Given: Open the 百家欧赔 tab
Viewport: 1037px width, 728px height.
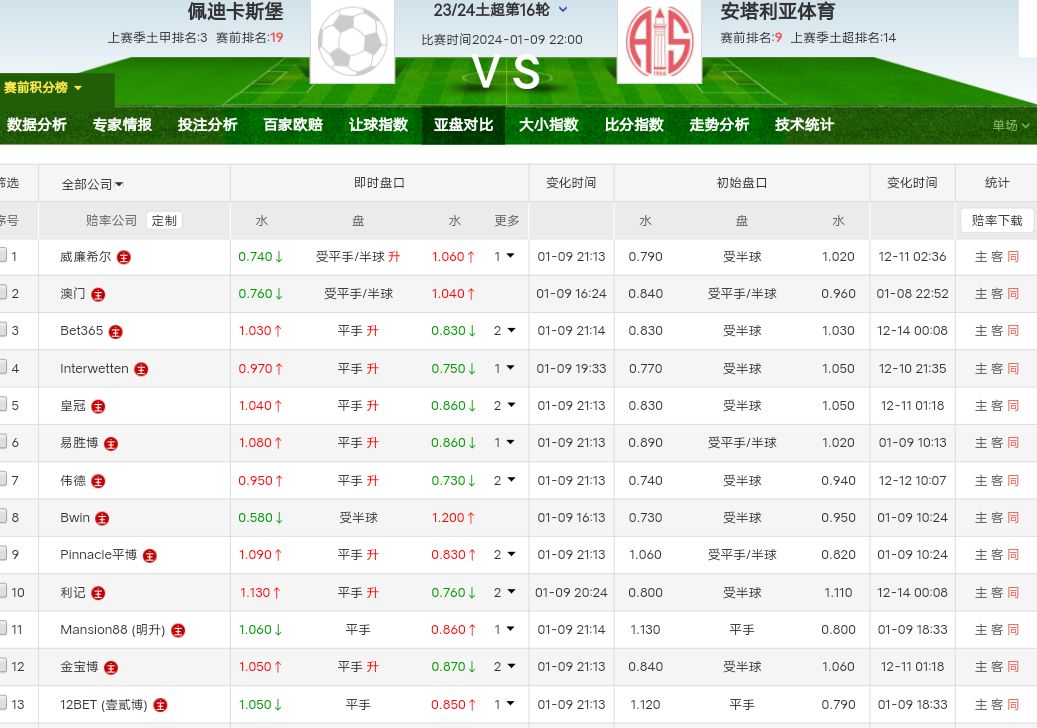Looking at the screenshot, I should coord(293,125).
